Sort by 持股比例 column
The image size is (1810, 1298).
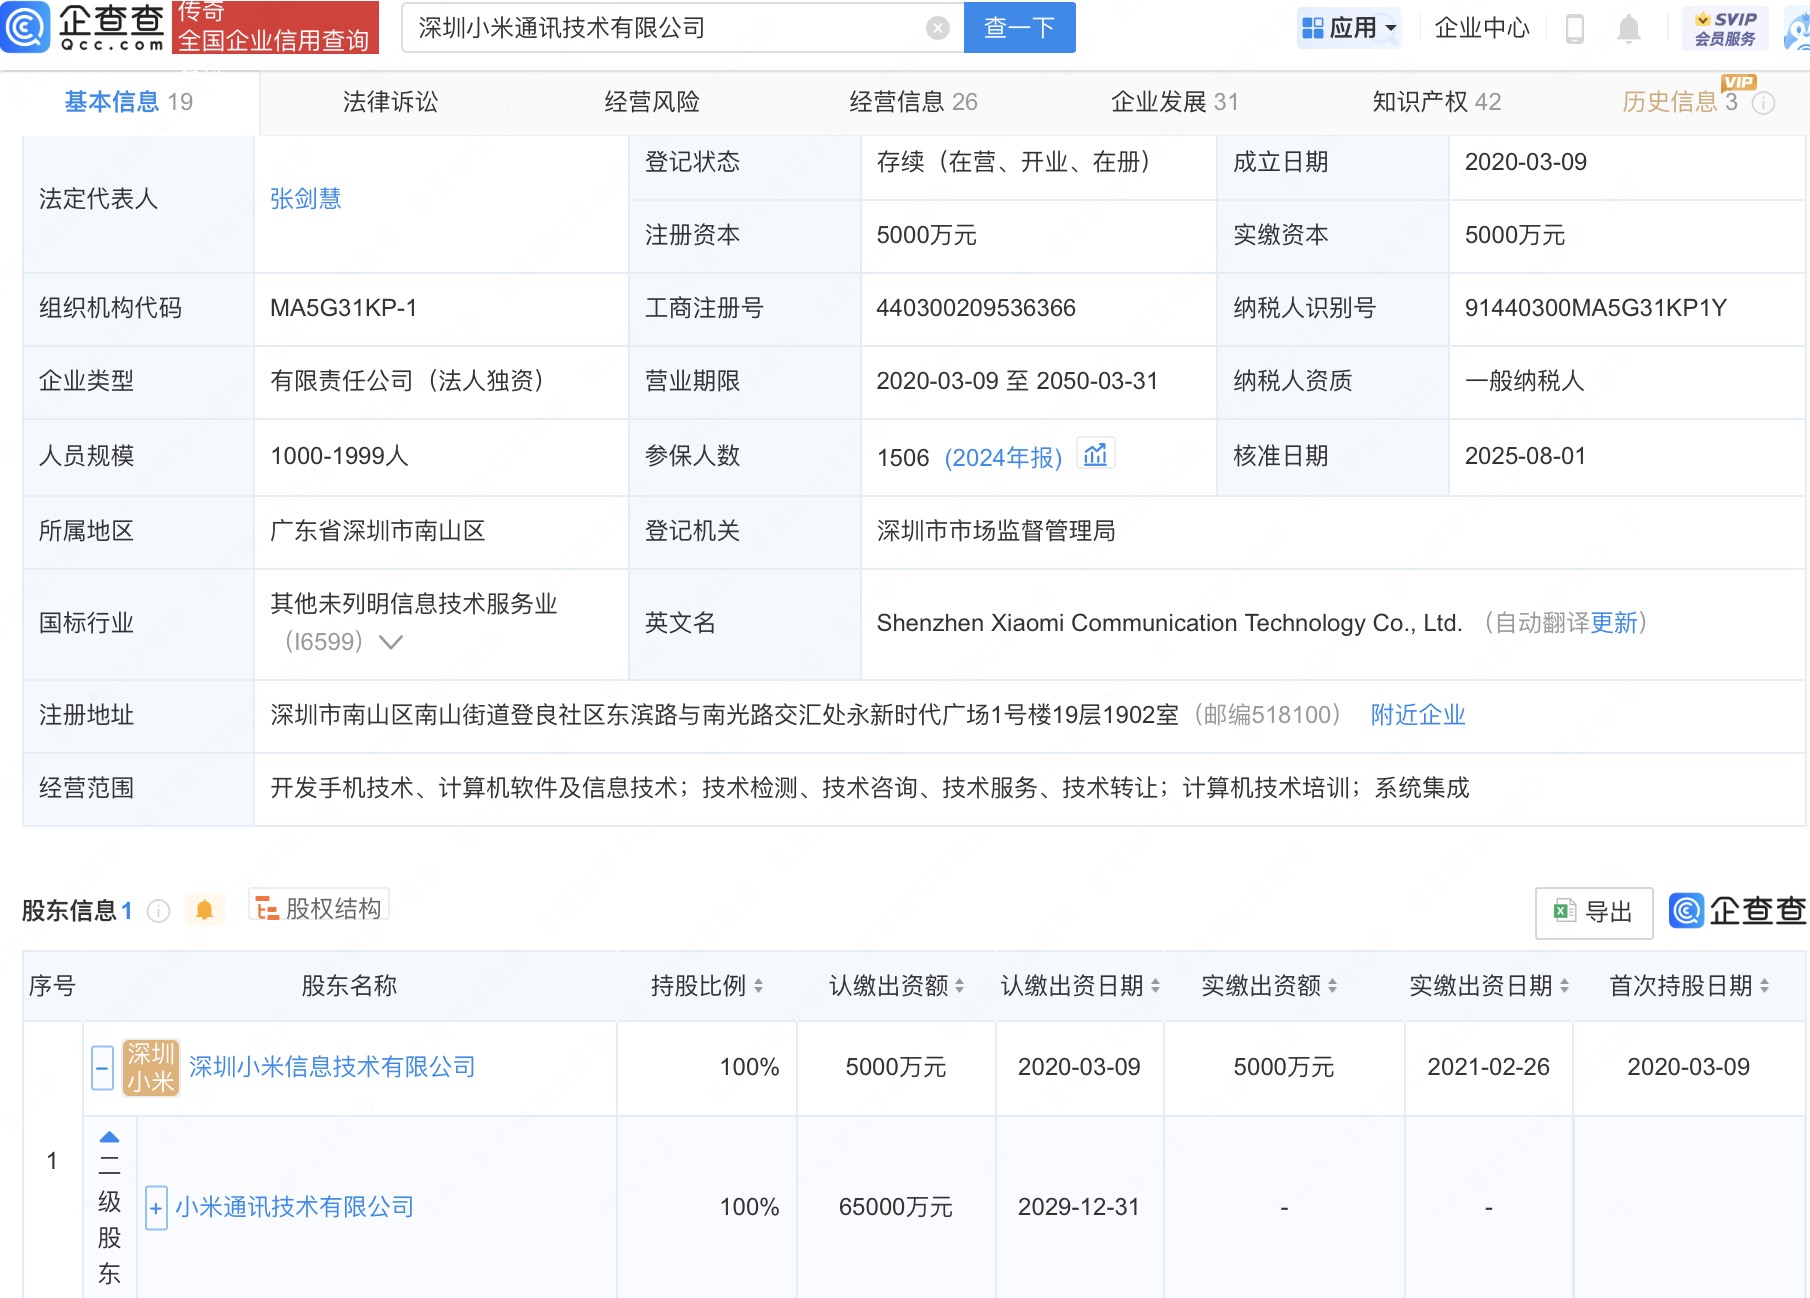coord(759,986)
